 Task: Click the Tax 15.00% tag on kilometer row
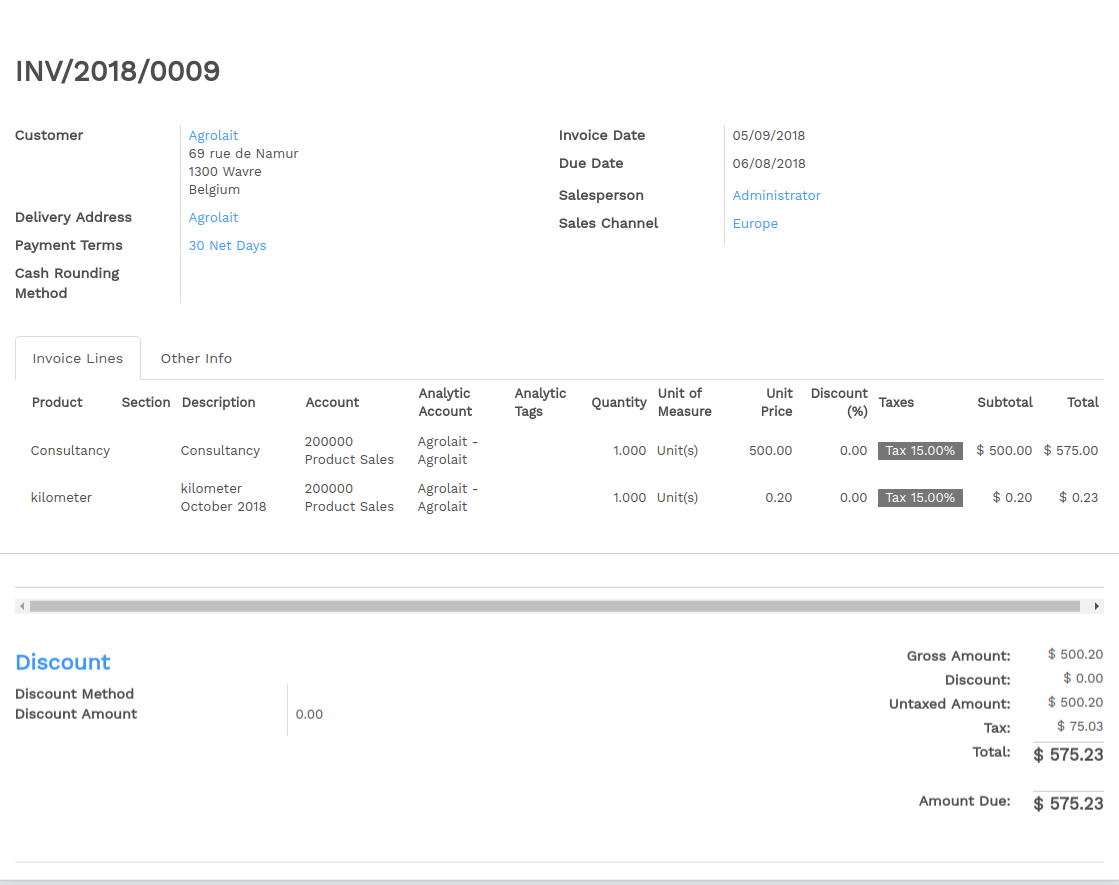920,498
